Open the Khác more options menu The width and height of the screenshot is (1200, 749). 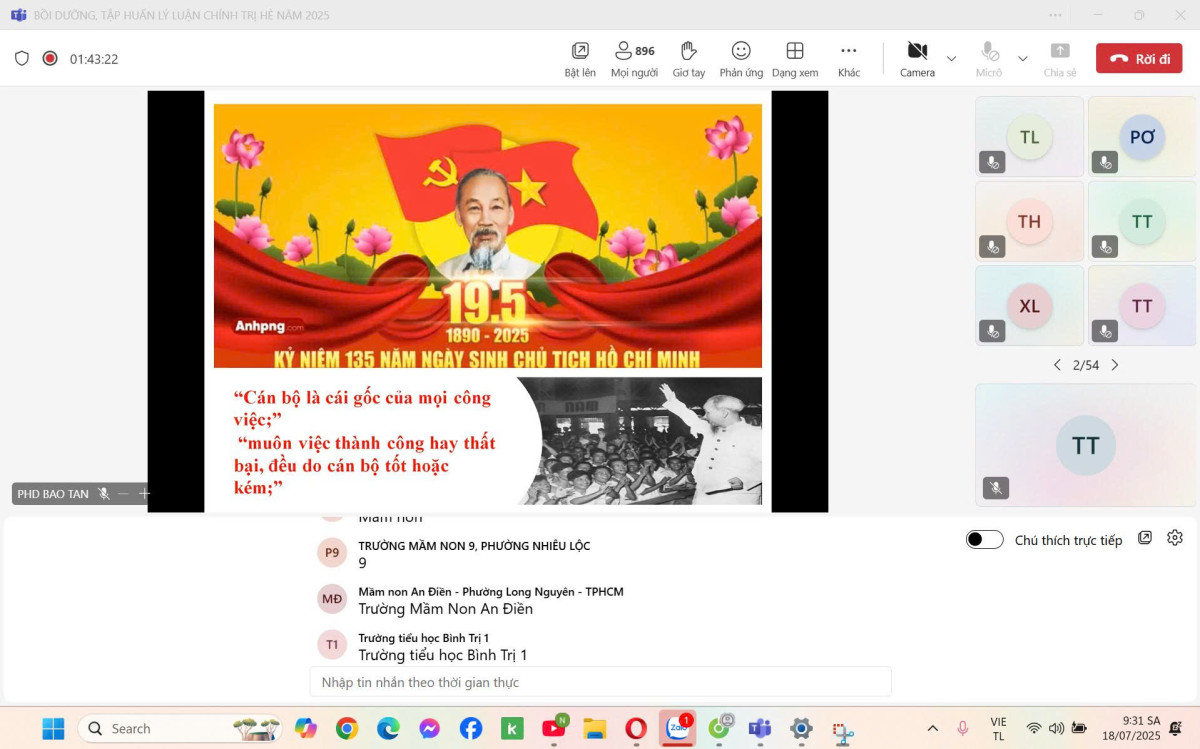pyautogui.click(x=849, y=58)
